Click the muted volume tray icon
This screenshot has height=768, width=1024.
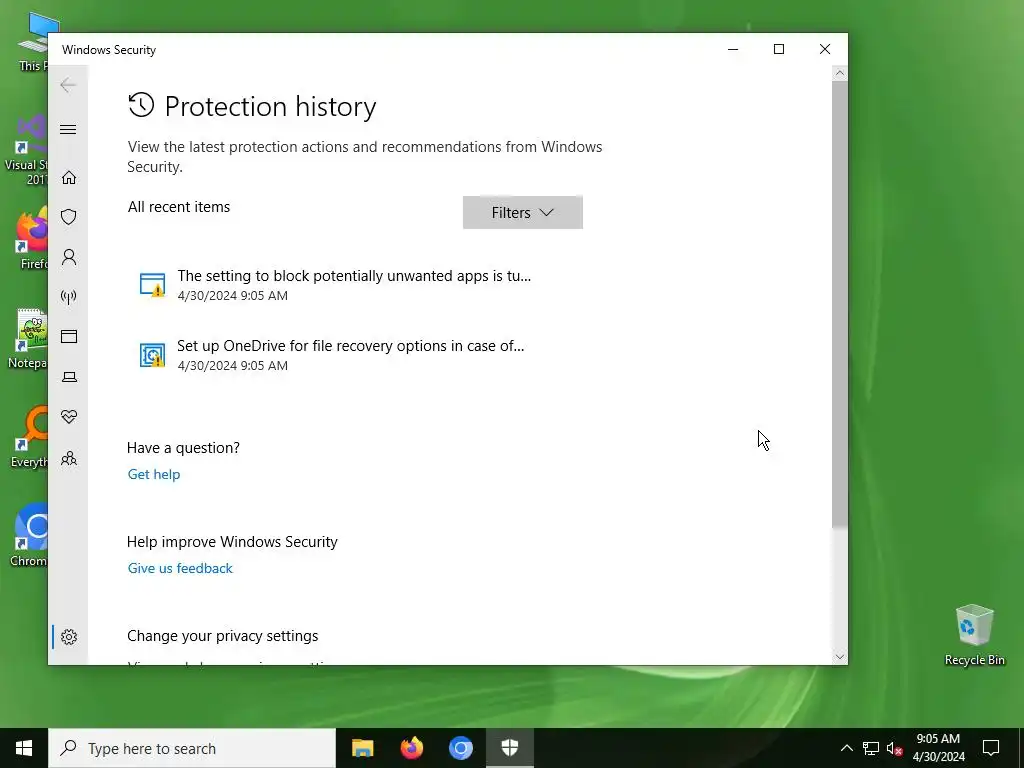pyautogui.click(x=895, y=748)
